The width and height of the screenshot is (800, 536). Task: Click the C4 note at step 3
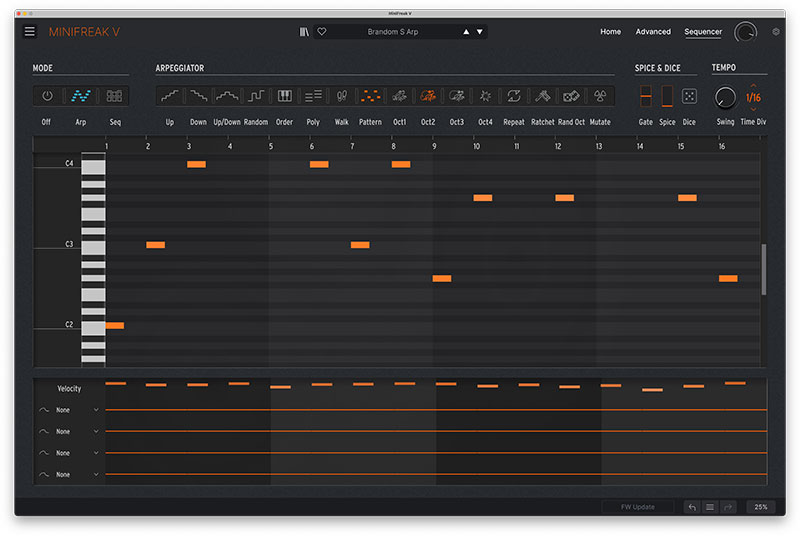(196, 164)
